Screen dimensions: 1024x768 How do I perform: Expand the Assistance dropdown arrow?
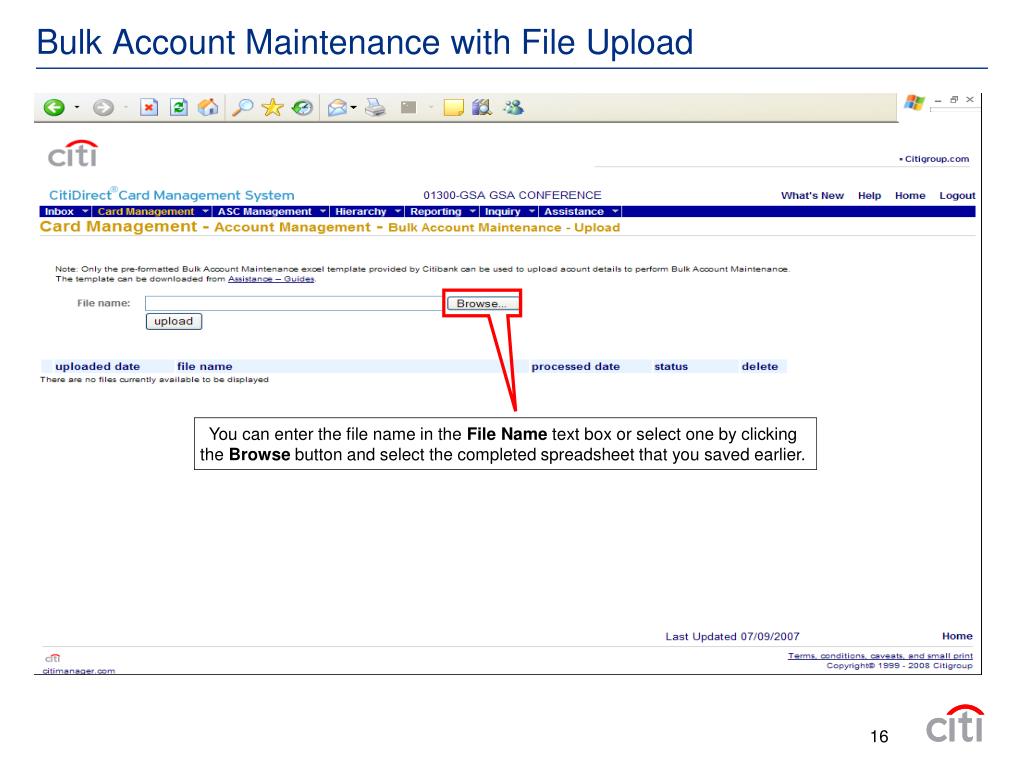[615, 212]
